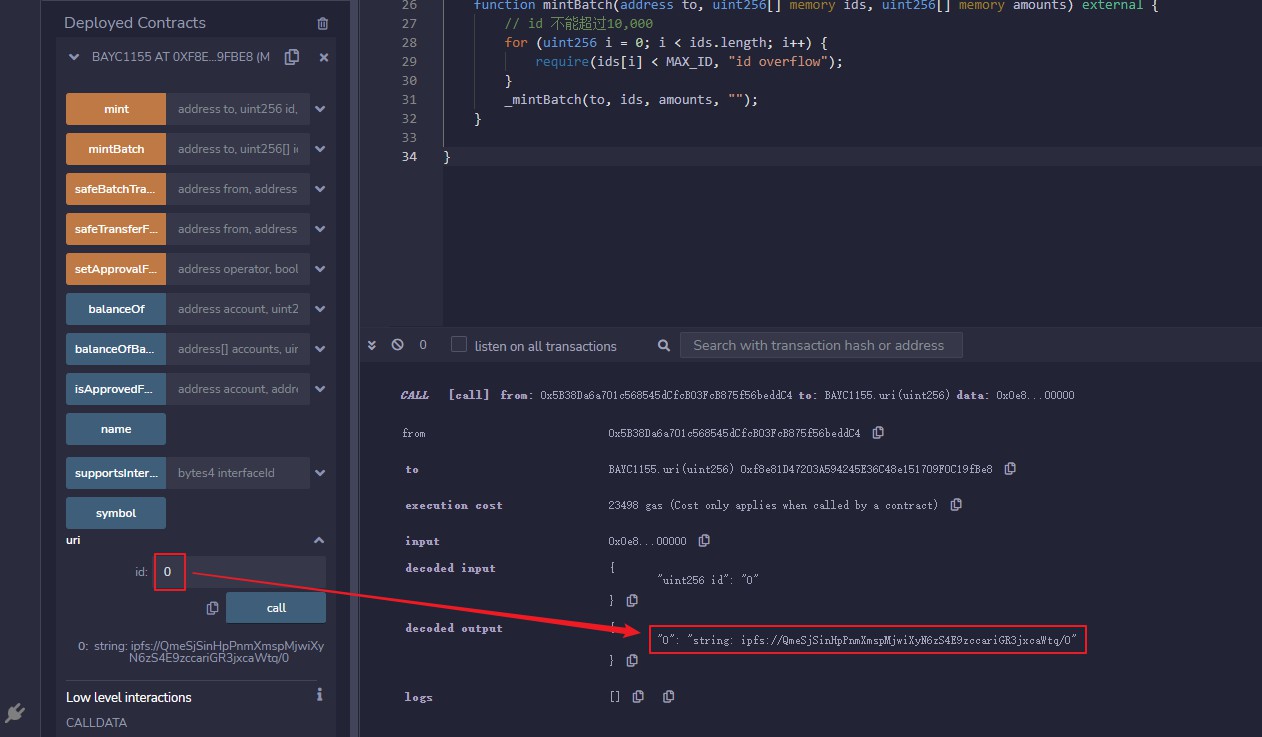Enable listen on all transactions checkbox
This screenshot has height=737, width=1262.
459,344
